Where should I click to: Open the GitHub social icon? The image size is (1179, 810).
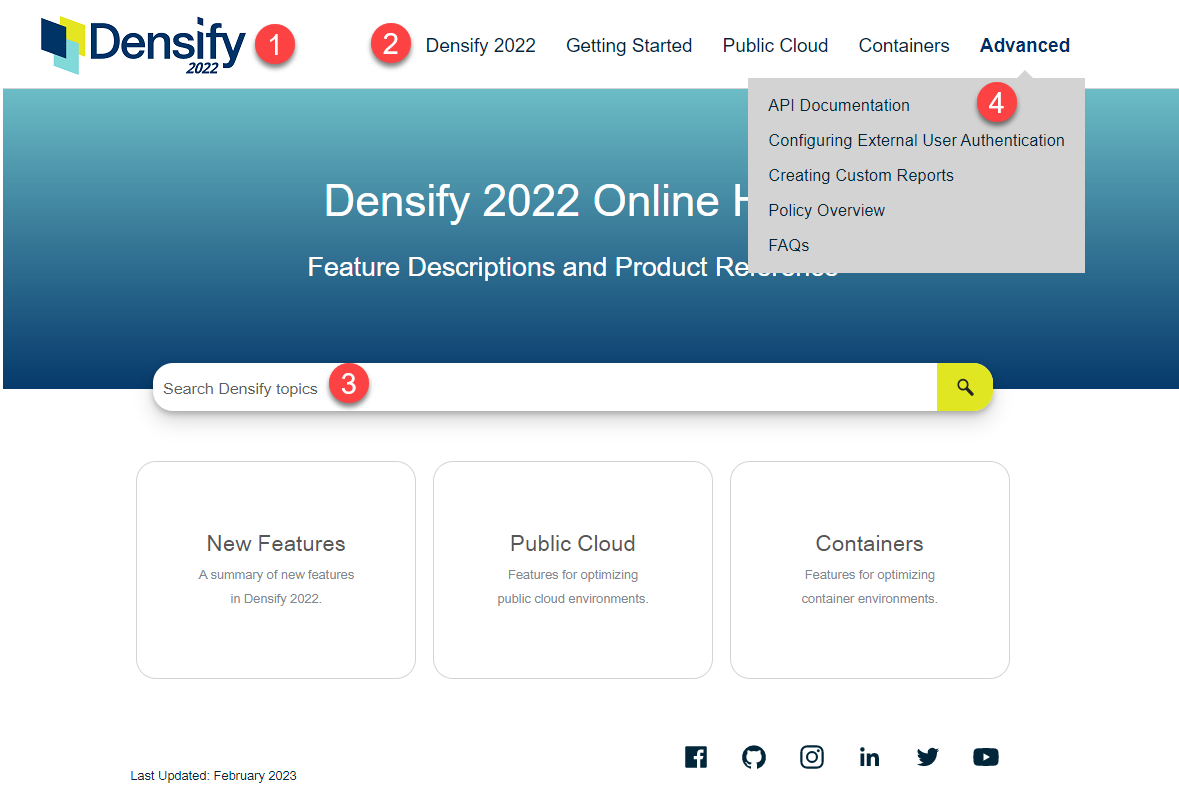[754, 757]
